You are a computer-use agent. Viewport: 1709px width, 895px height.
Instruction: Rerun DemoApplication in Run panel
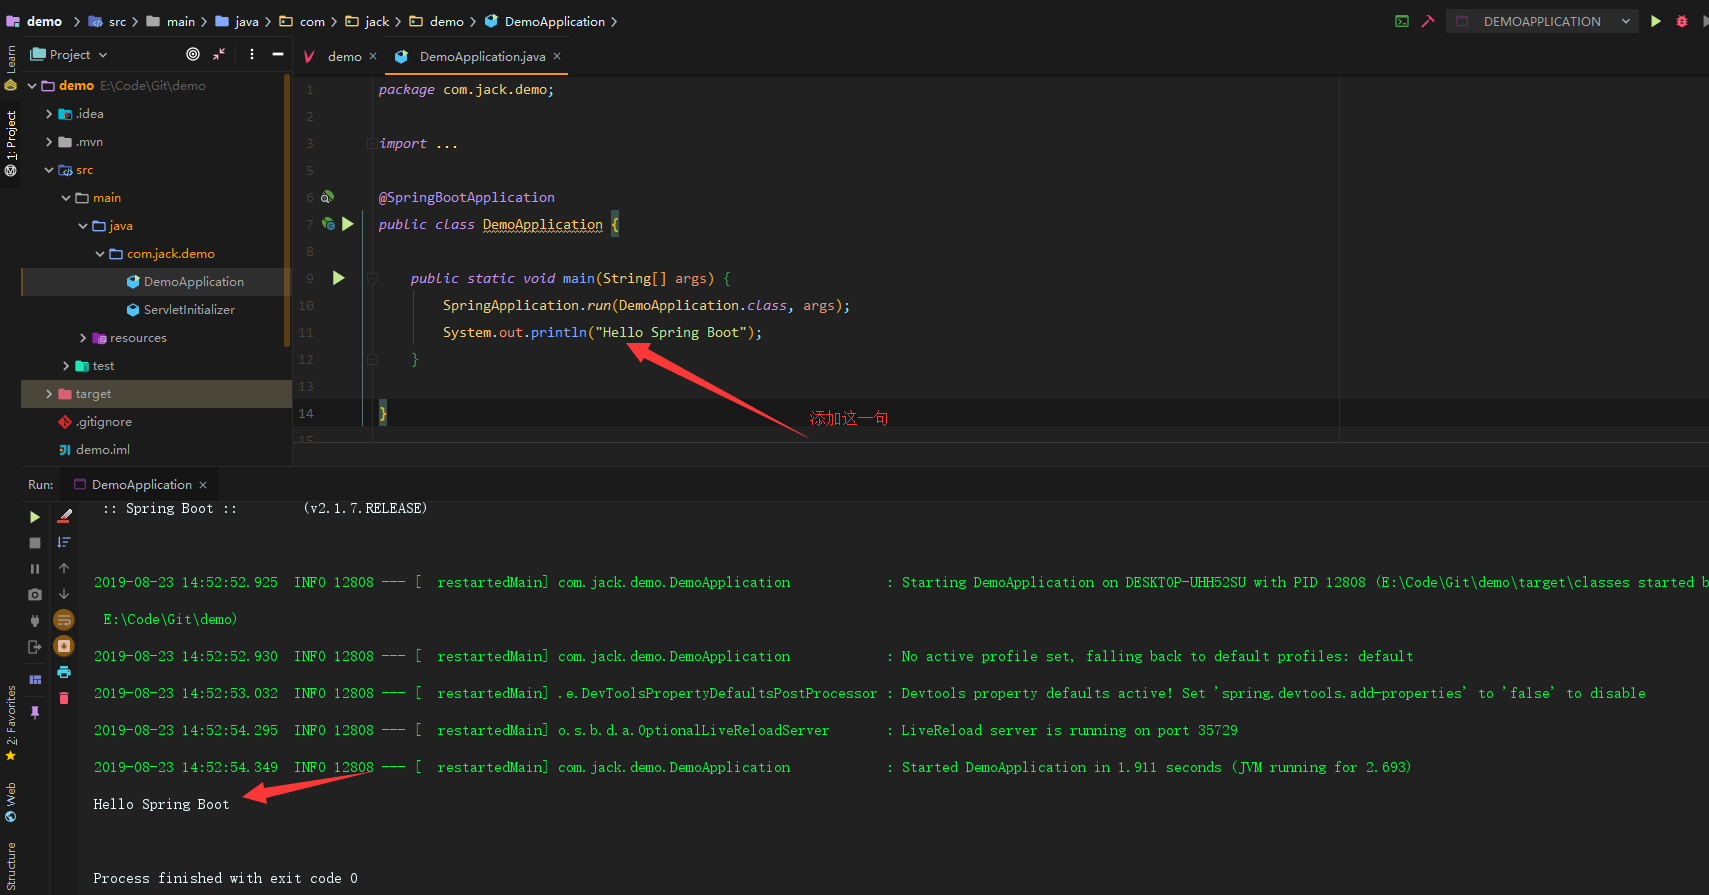pyautogui.click(x=35, y=517)
